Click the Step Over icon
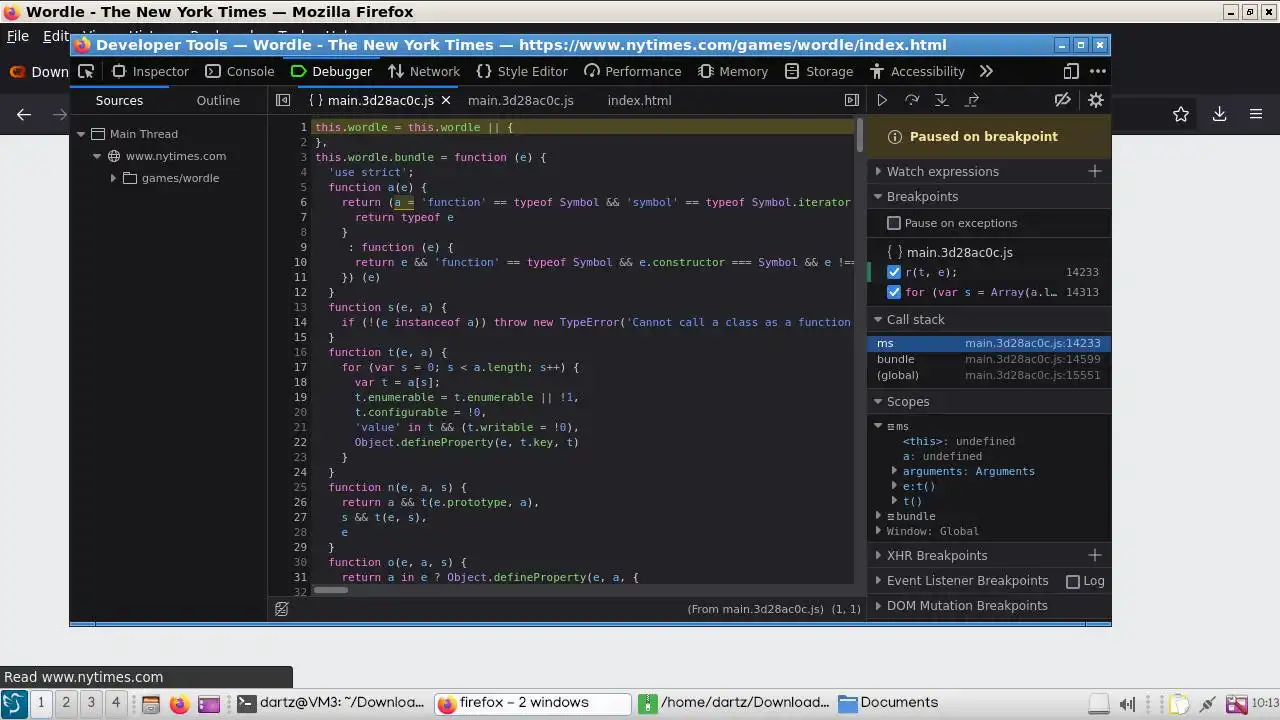Screen dimensions: 1280x720 pos(912,100)
